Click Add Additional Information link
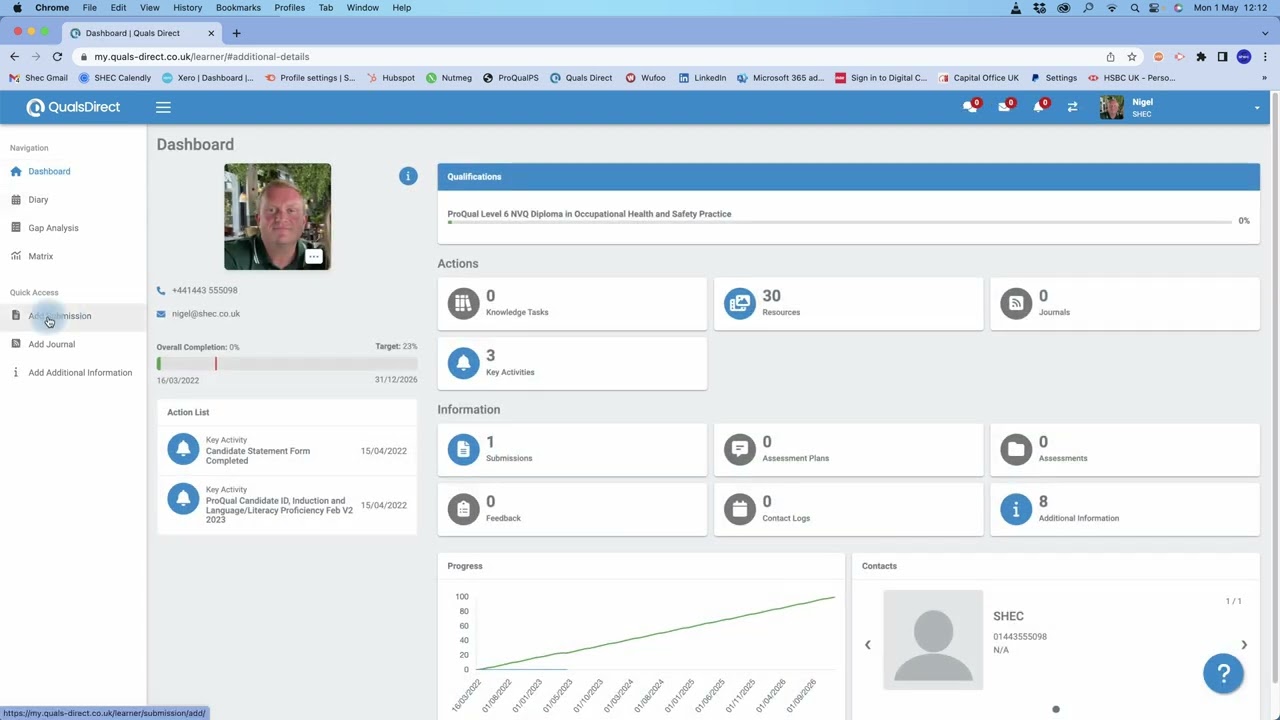This screenshot has height=720, width=1280. (x=80, y=372)
